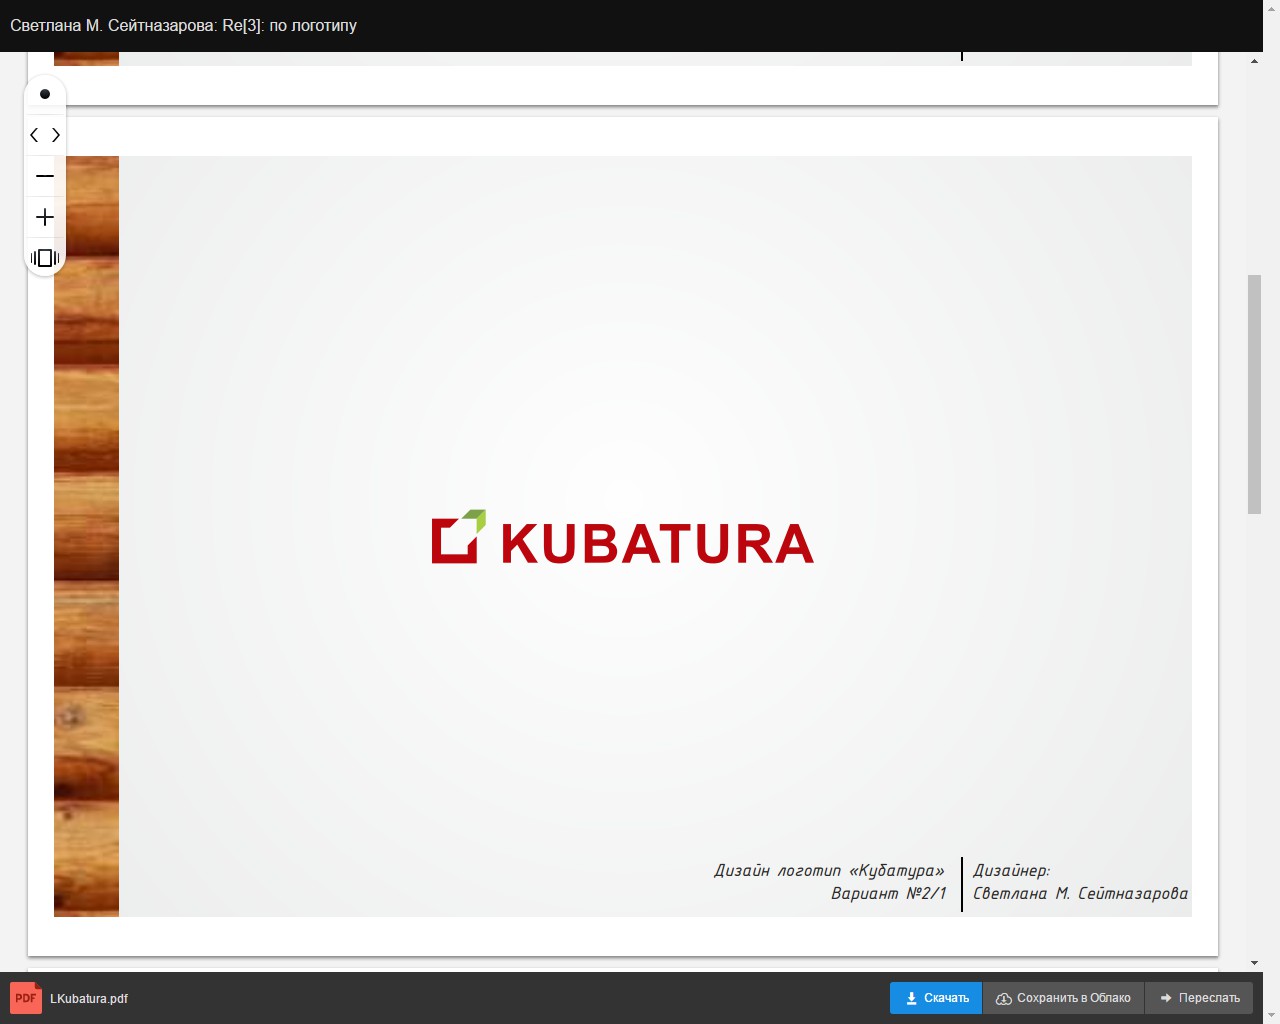
Task: Click the red square logo emblem
Action: [459, 537]
